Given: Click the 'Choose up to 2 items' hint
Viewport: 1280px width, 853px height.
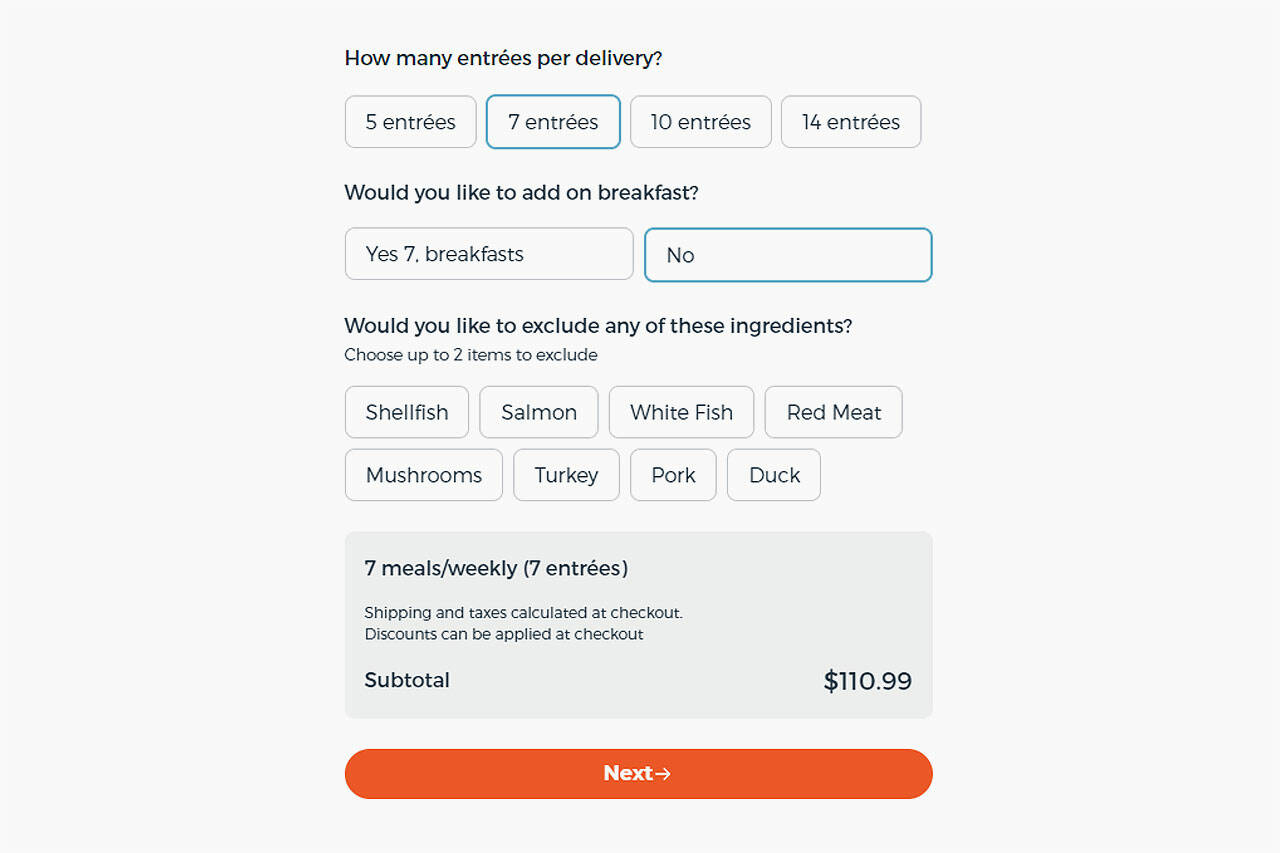Looking at the screenshot, I should point(471,355).
